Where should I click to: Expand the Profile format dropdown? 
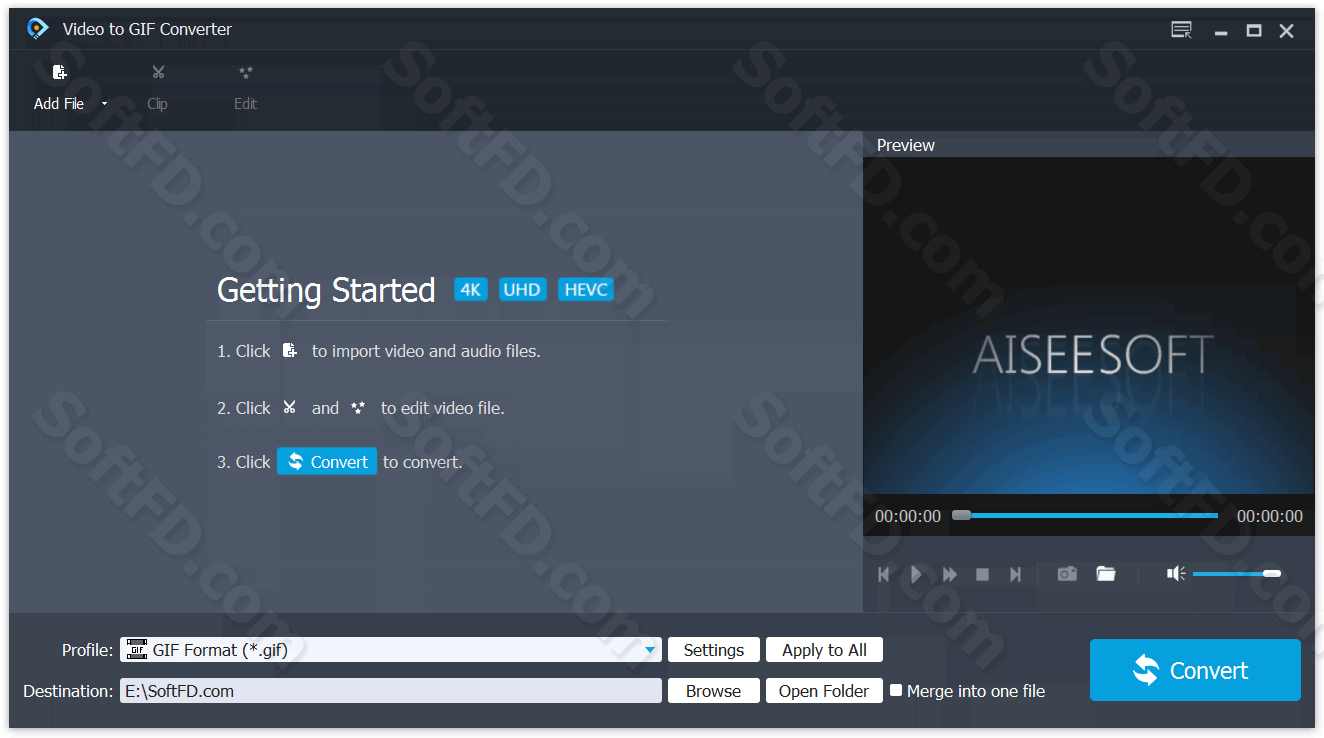[651, 650]
